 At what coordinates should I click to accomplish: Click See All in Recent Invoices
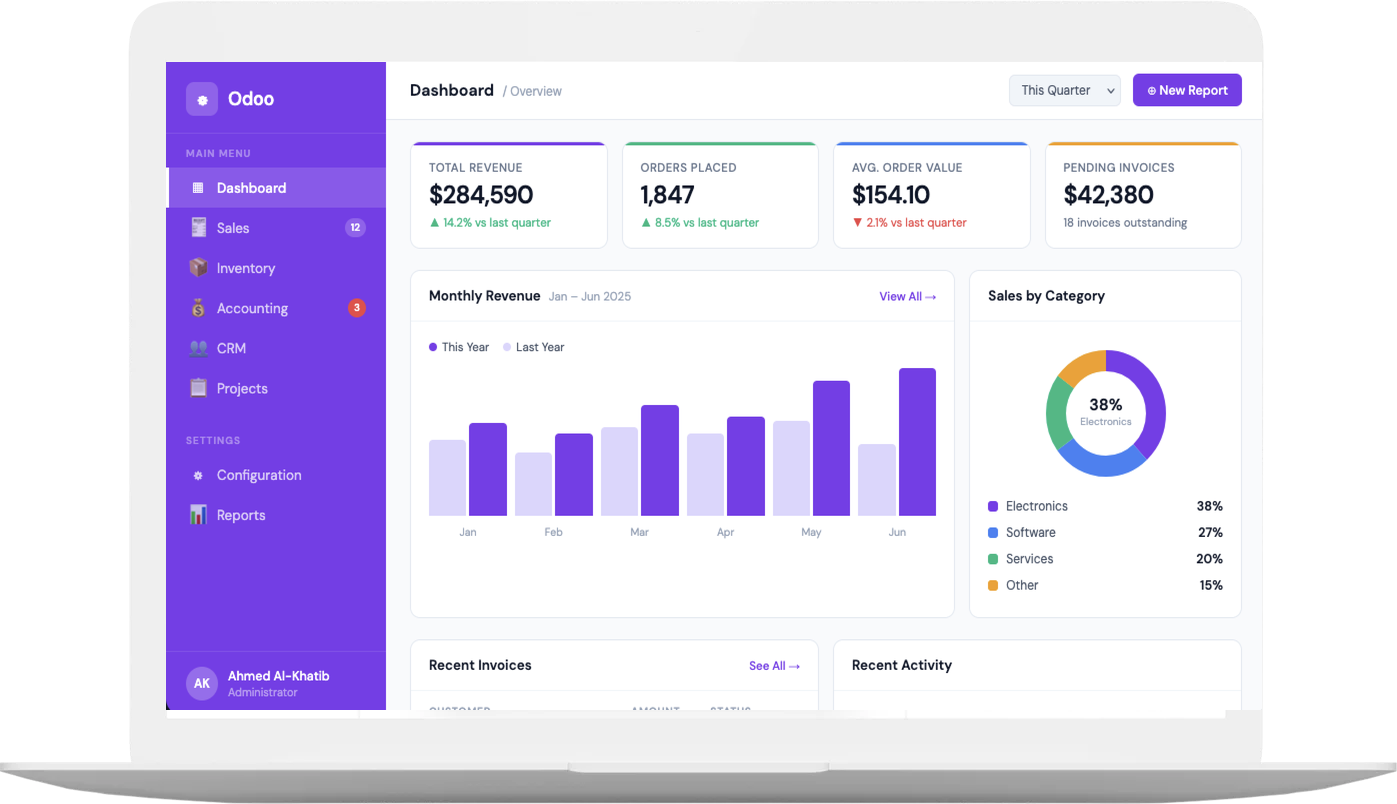774,666
